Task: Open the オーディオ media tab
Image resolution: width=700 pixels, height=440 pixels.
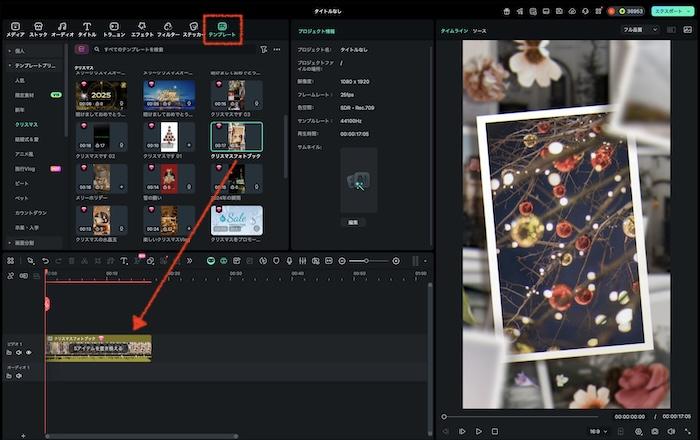Action: [x=62, y=29]
